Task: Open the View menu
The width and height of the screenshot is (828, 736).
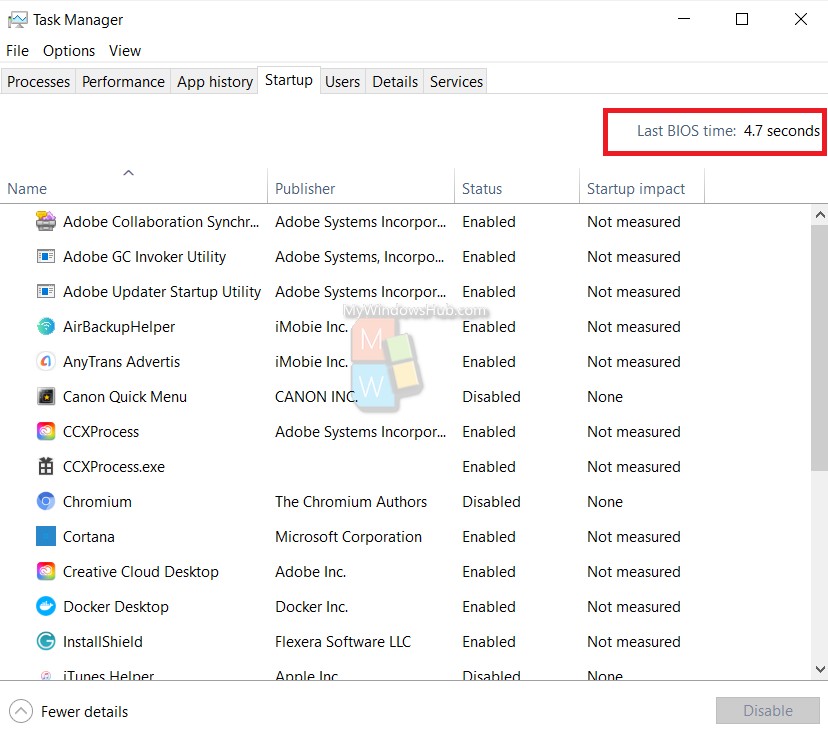Action: click(125, 51)
